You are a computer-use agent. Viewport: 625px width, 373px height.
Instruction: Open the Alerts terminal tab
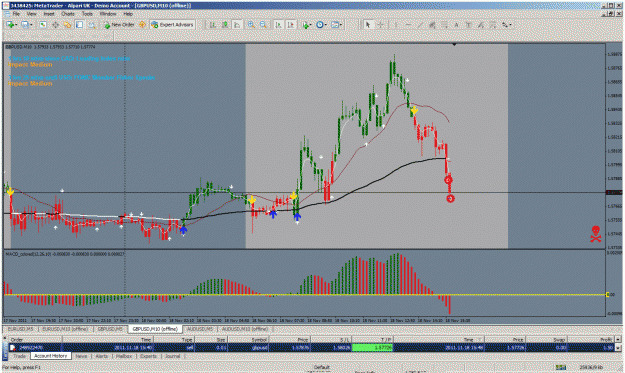(x=102, y=356)
